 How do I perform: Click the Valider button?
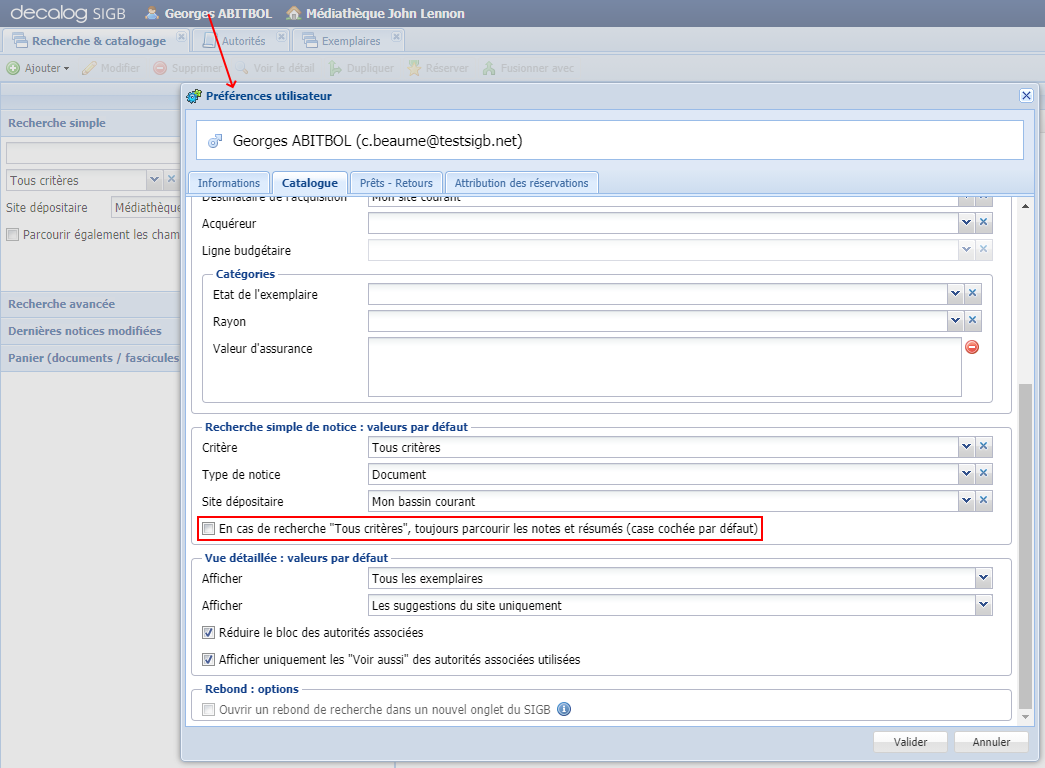click(910, 742)
